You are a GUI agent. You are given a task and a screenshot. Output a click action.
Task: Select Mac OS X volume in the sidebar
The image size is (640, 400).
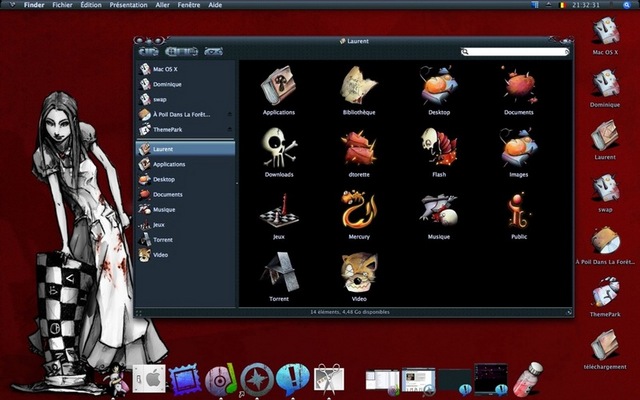point(186,69)
